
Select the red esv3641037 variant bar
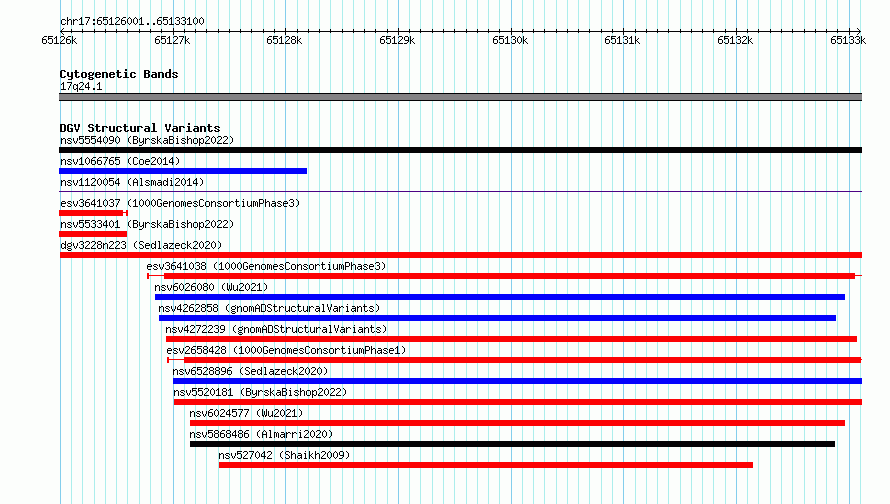coord(93,213)
